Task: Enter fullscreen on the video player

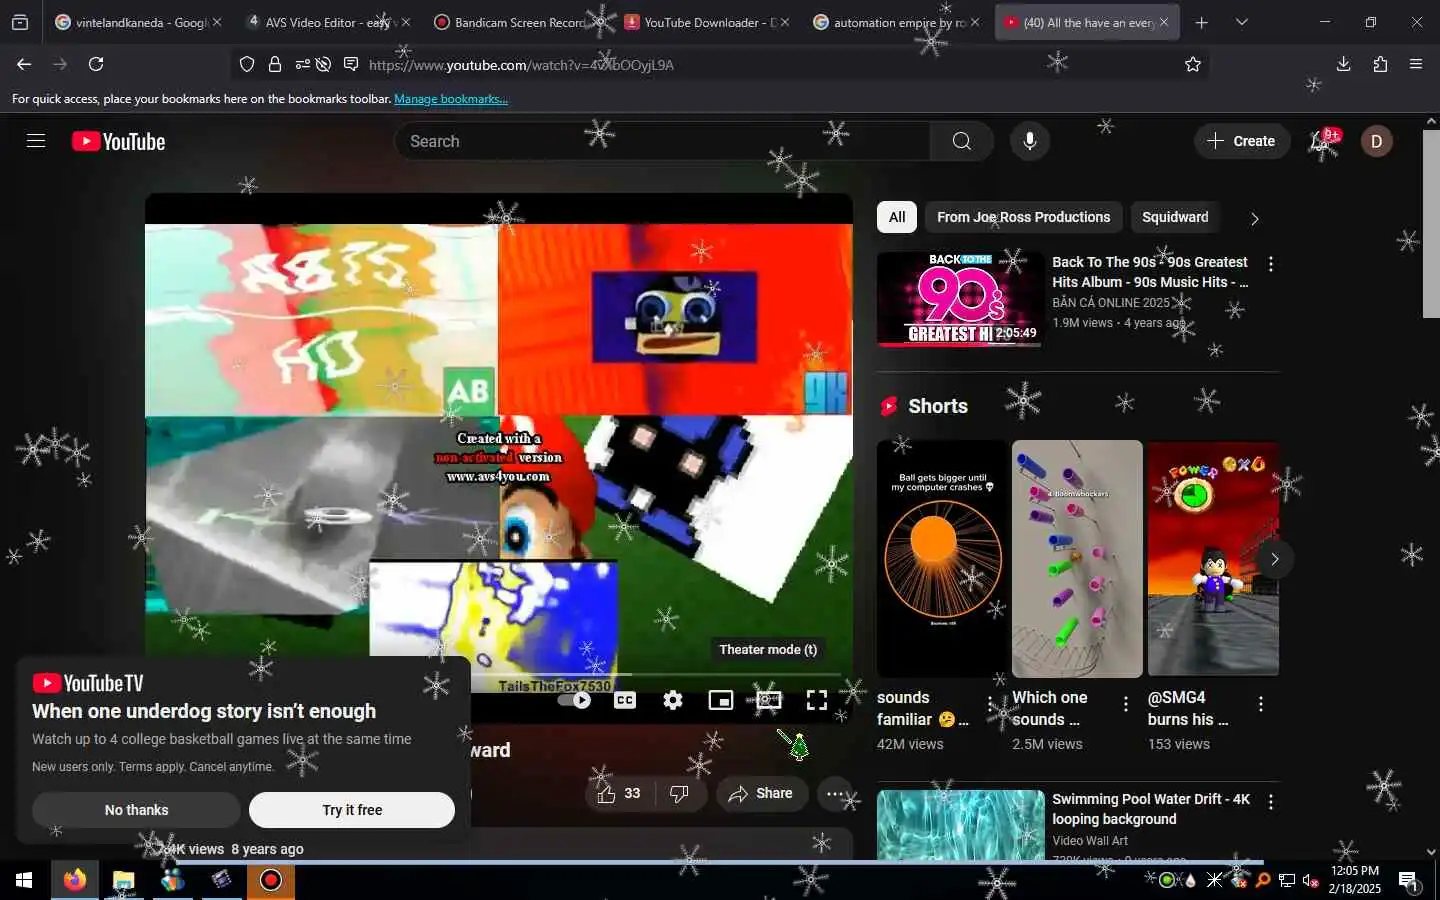Action: 817,700
